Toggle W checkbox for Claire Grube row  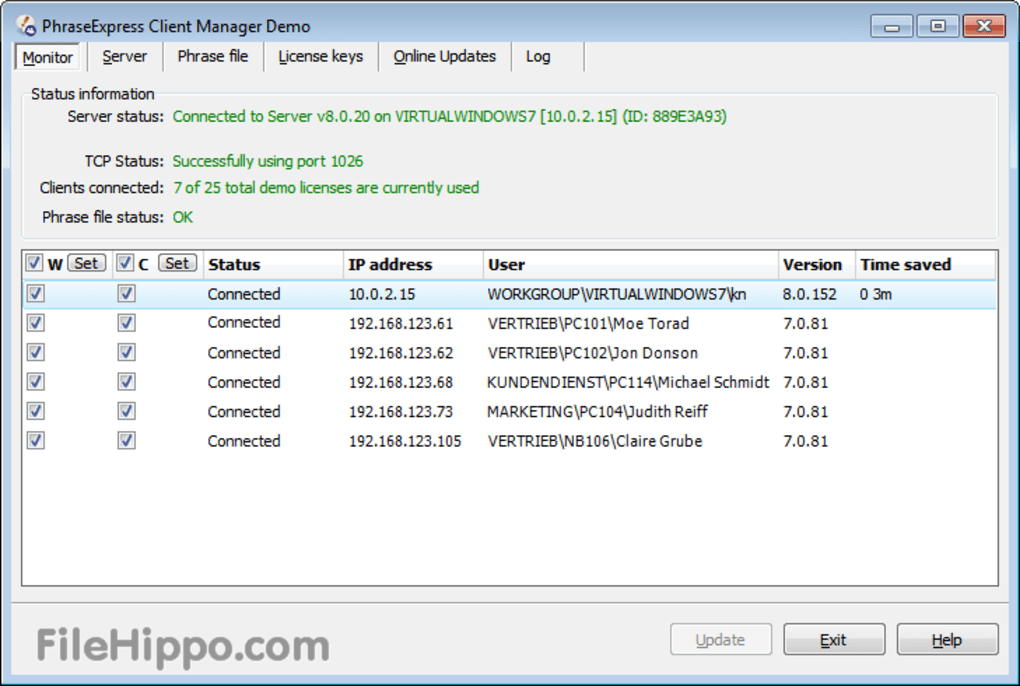click(36, 440)
